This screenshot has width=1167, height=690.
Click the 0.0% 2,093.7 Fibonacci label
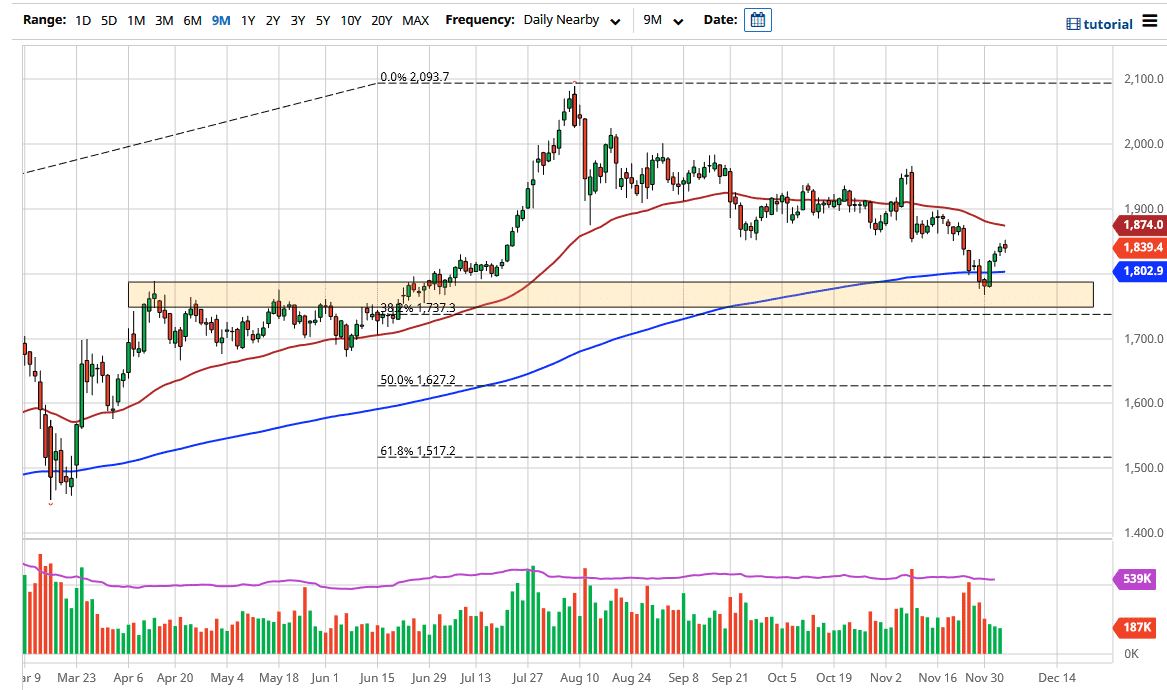[415, 77]
